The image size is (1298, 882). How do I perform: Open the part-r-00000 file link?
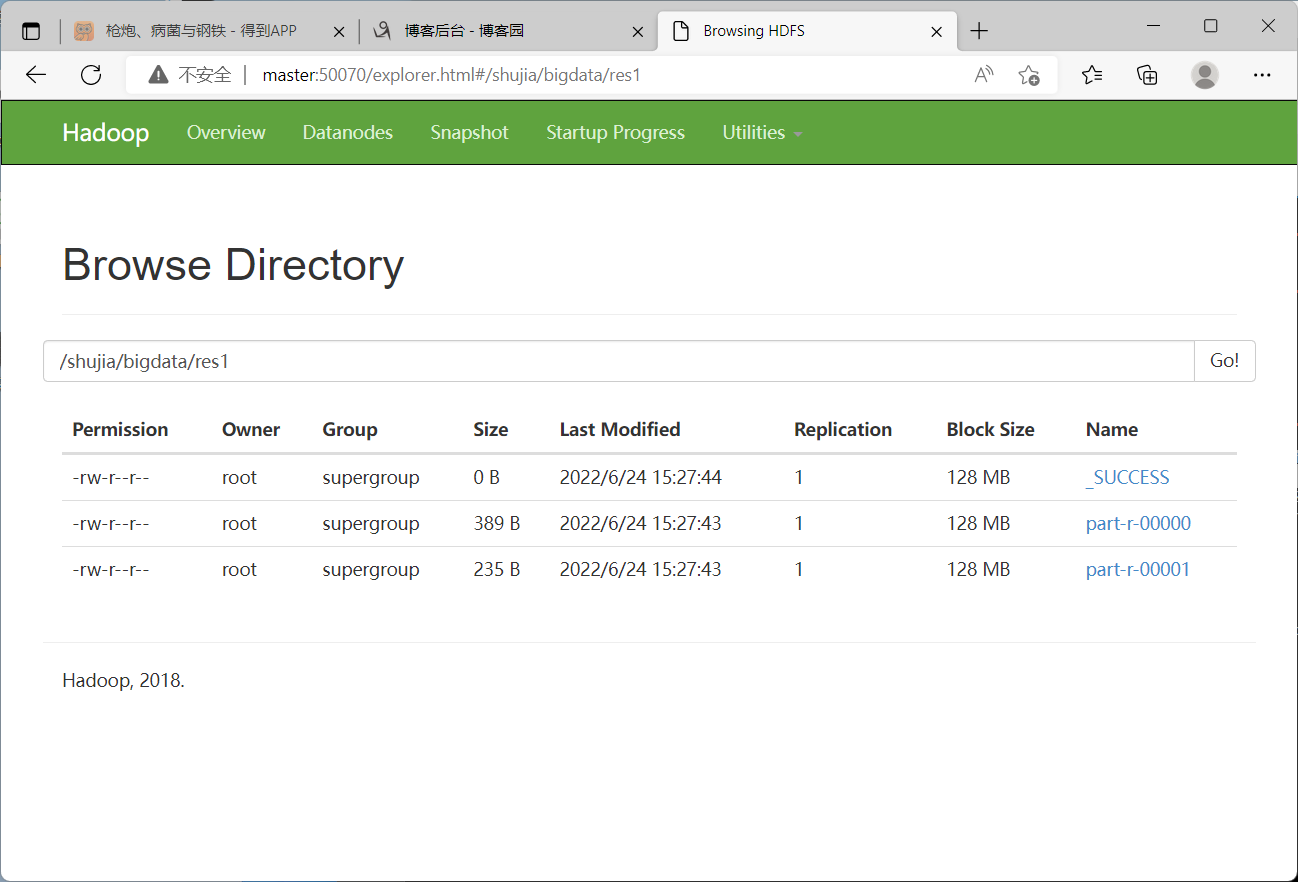(1138, 524)
